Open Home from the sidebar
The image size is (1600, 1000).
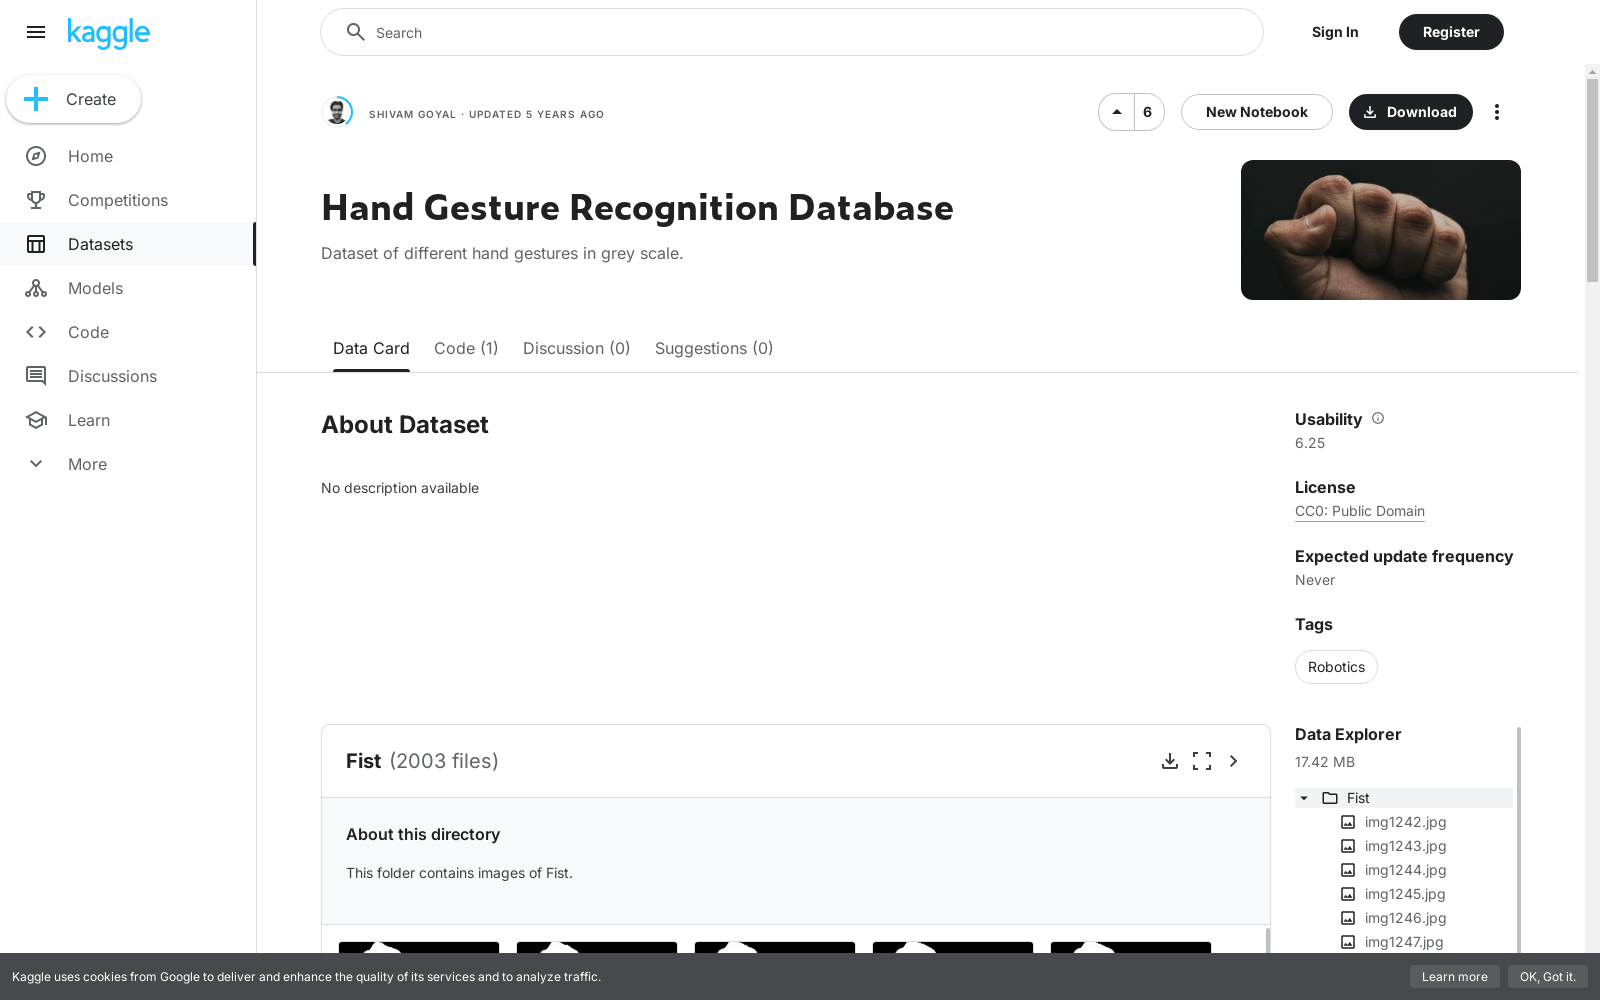128,156
